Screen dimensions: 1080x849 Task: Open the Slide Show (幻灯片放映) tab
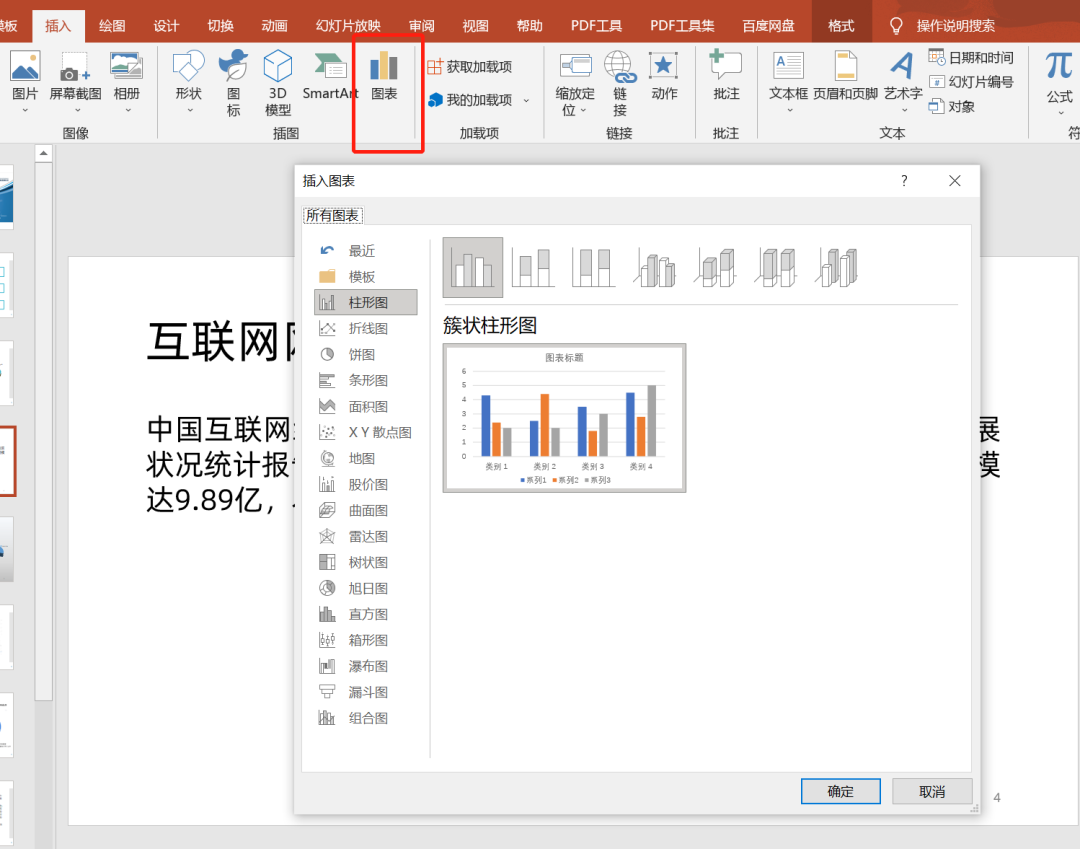tap(348, 26)
